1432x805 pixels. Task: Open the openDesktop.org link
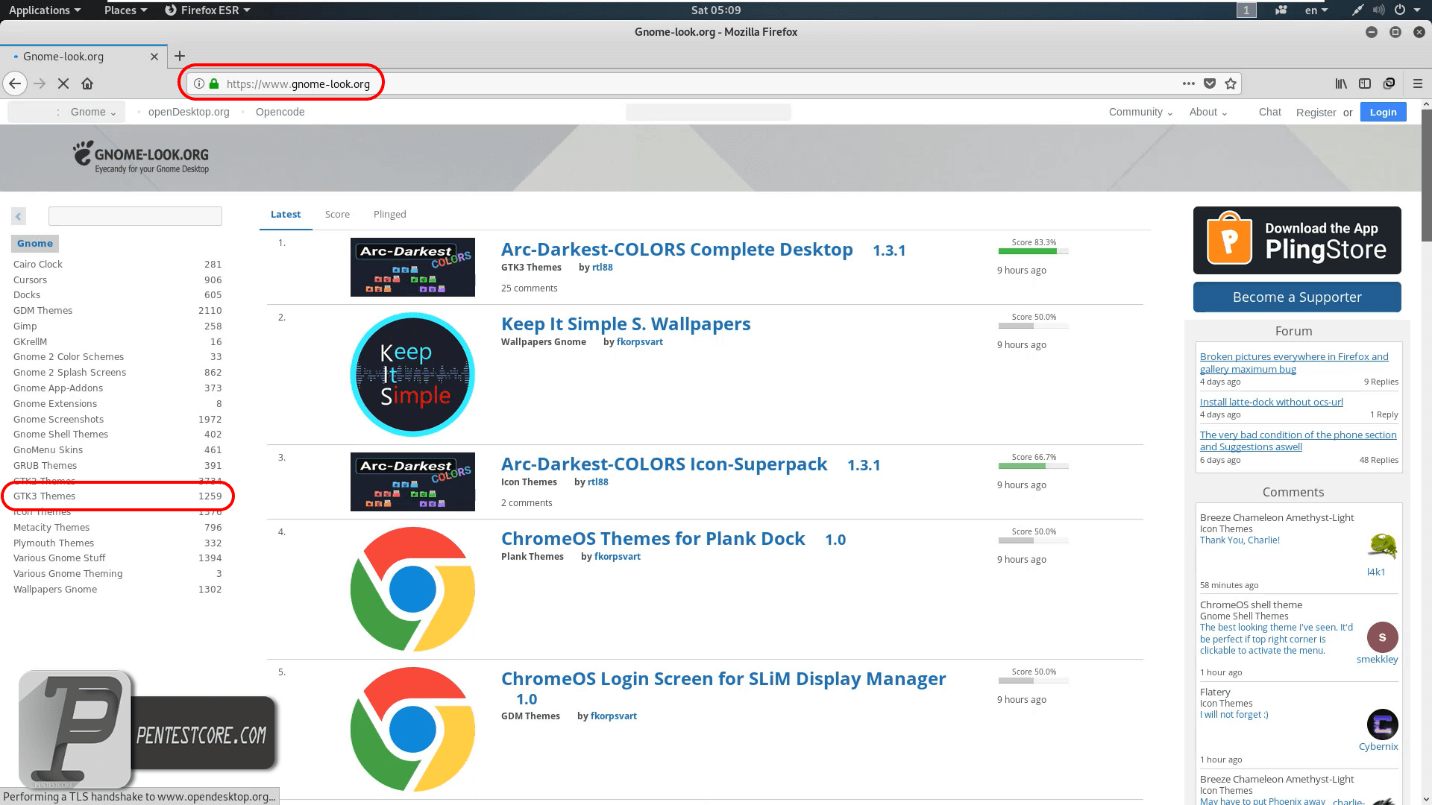coord(189,112)
